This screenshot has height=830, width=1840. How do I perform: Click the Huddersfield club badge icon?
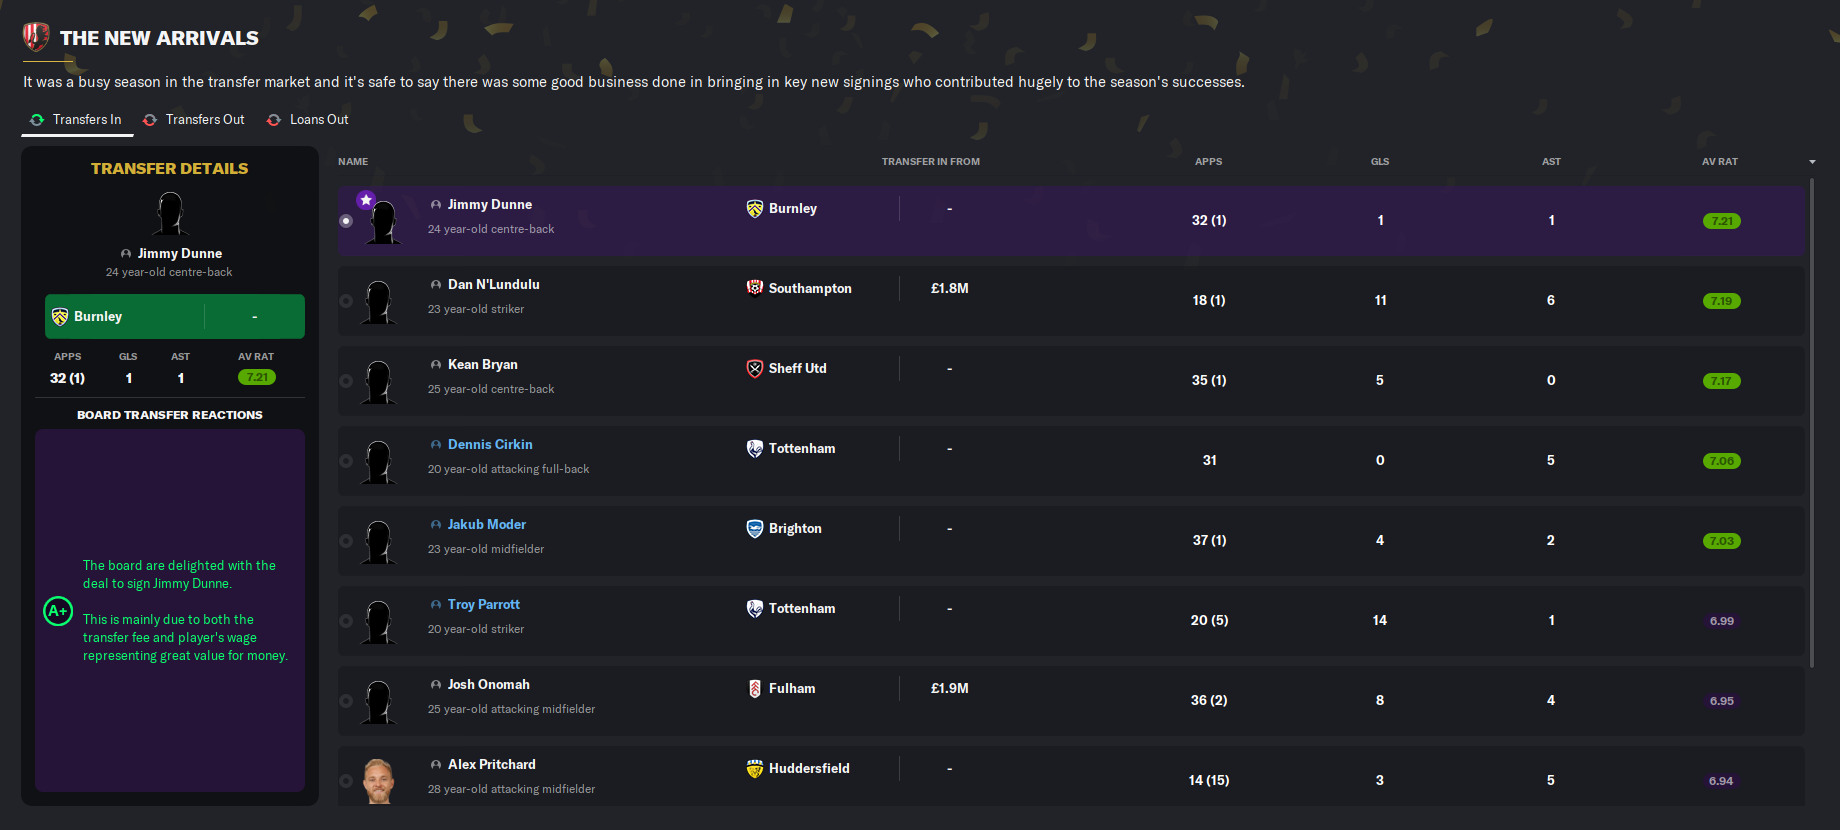755,769
